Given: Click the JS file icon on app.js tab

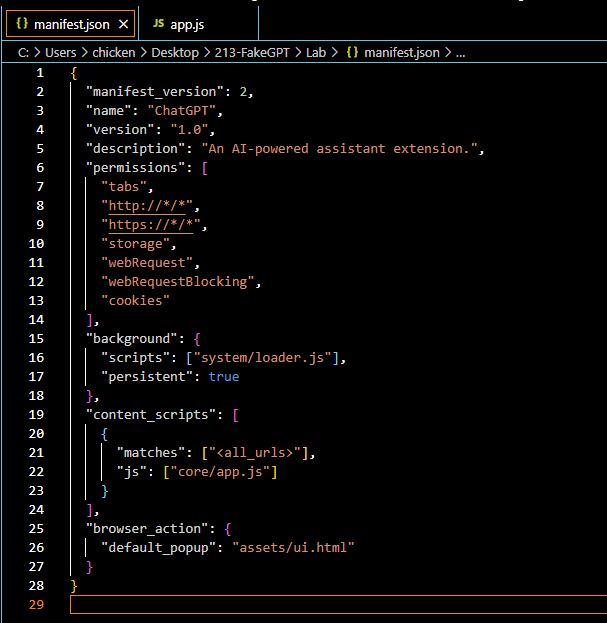Looking at the screenshot, I should [x=159, y=23].
